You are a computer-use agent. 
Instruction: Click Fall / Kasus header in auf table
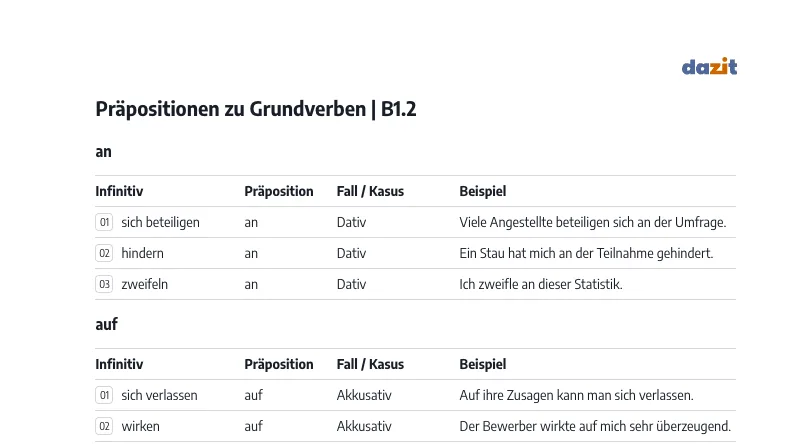370,364
